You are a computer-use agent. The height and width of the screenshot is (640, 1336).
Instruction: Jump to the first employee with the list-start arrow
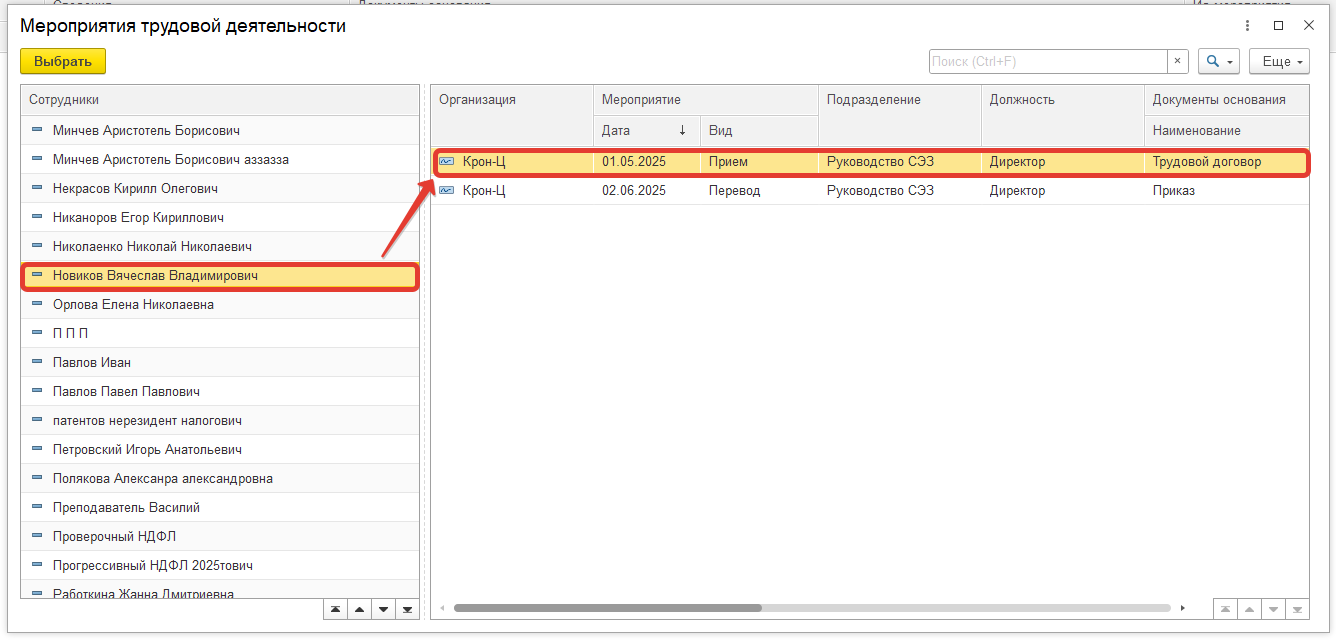(335, 608)
